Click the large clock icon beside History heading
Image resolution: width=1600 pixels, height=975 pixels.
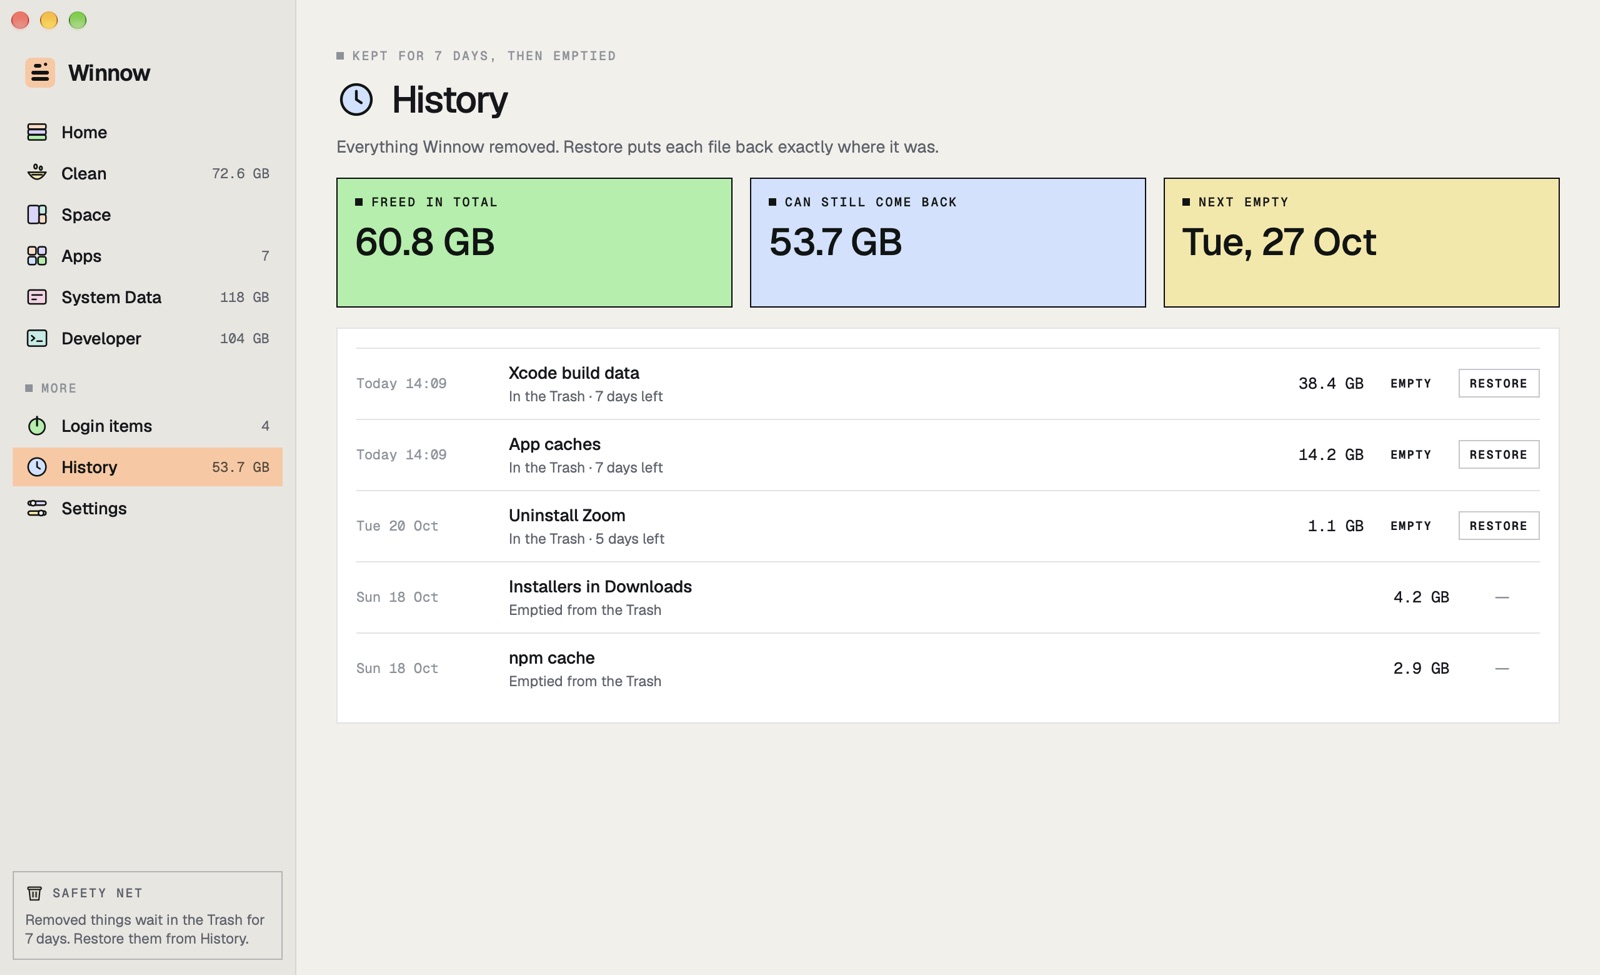[356, 99]
